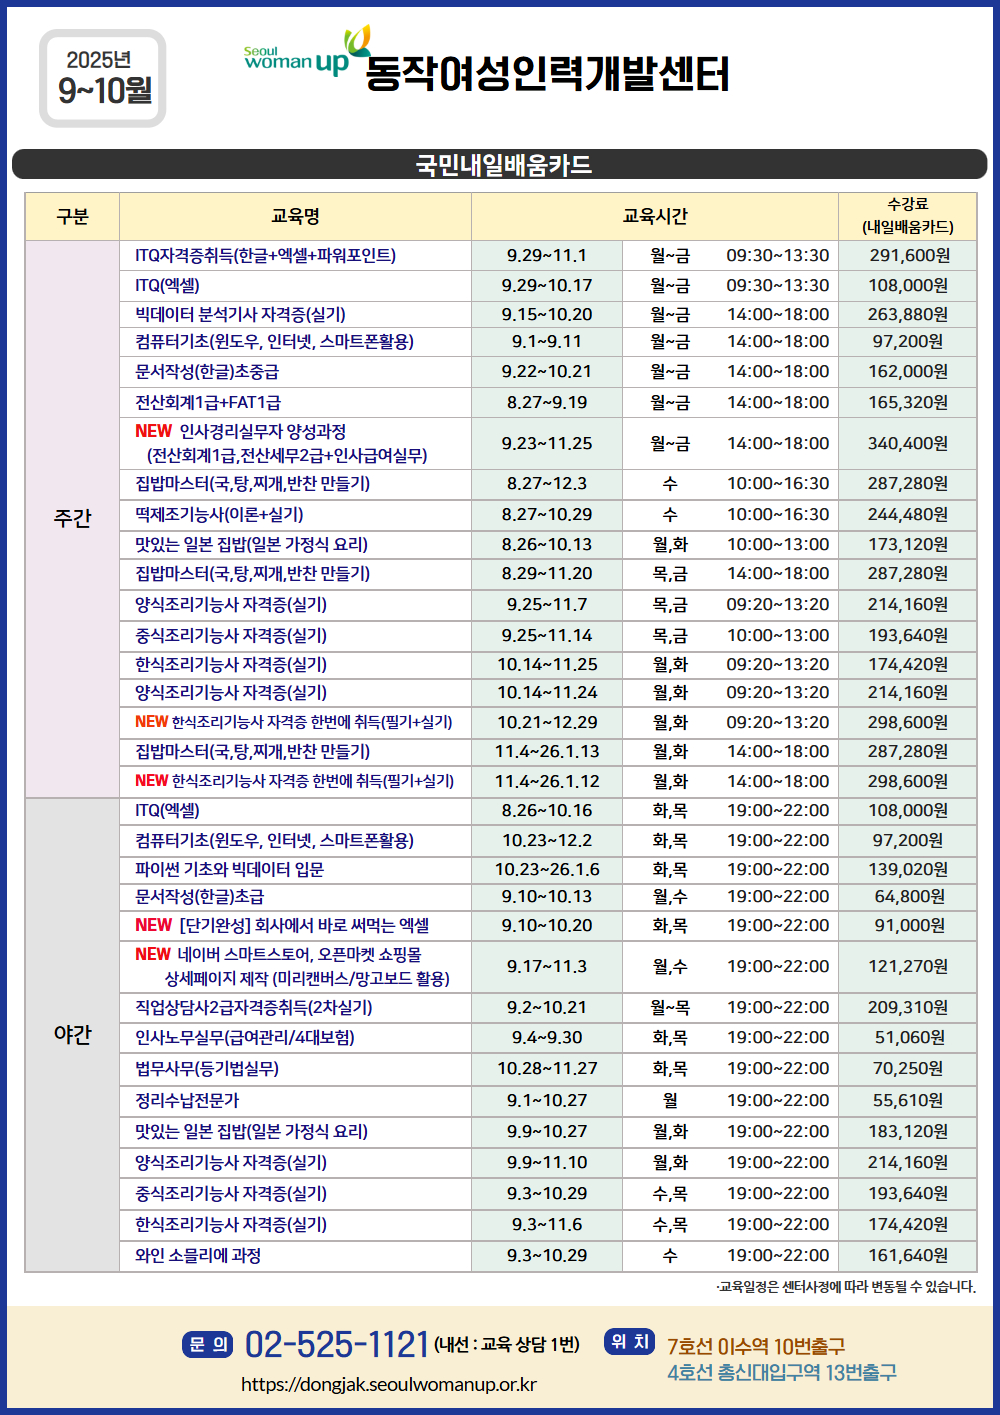Select [단기완성] 회사에서 바로 써먹는 엑셀 course
Screen dimensions: 1000x1415
[304, 926]
